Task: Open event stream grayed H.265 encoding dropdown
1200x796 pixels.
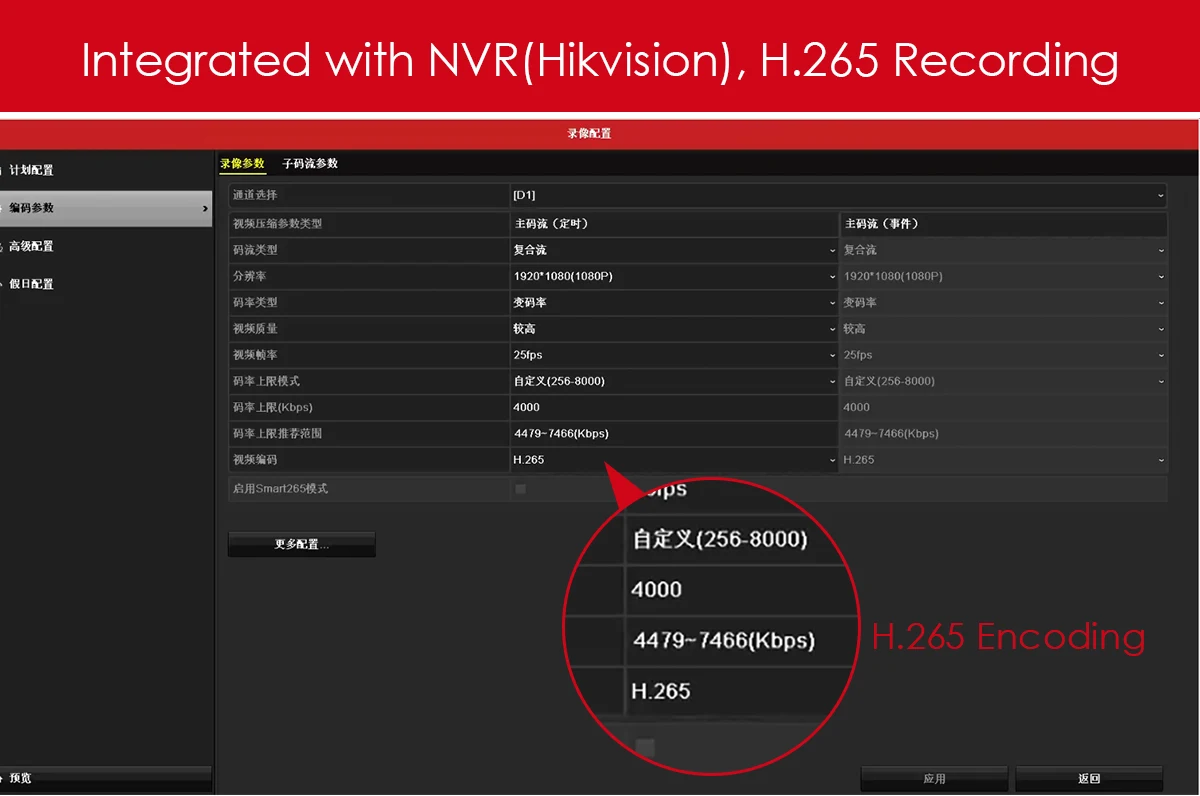Action: (1004, 460)
